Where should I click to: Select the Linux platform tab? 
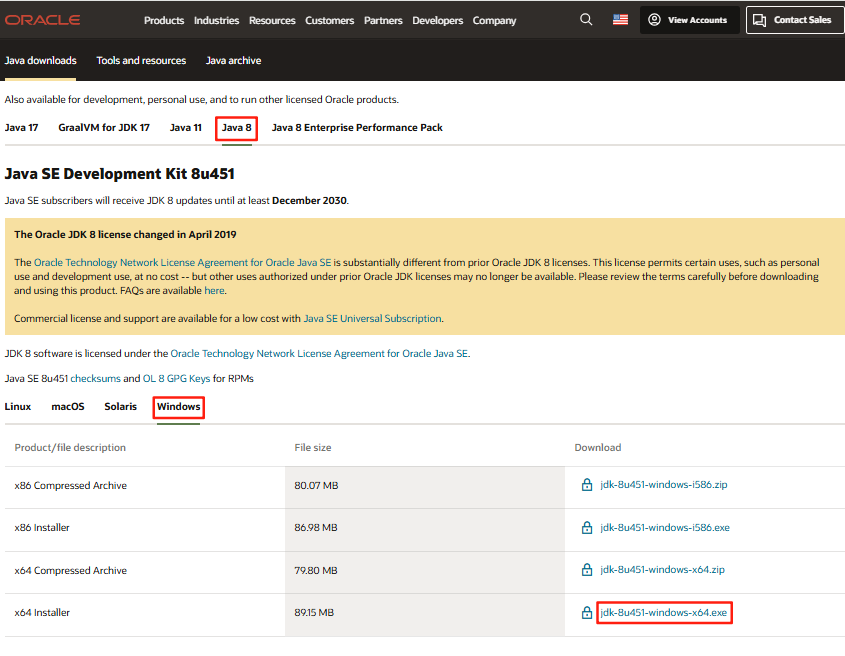pyautogui.click(x=18, y=406)
